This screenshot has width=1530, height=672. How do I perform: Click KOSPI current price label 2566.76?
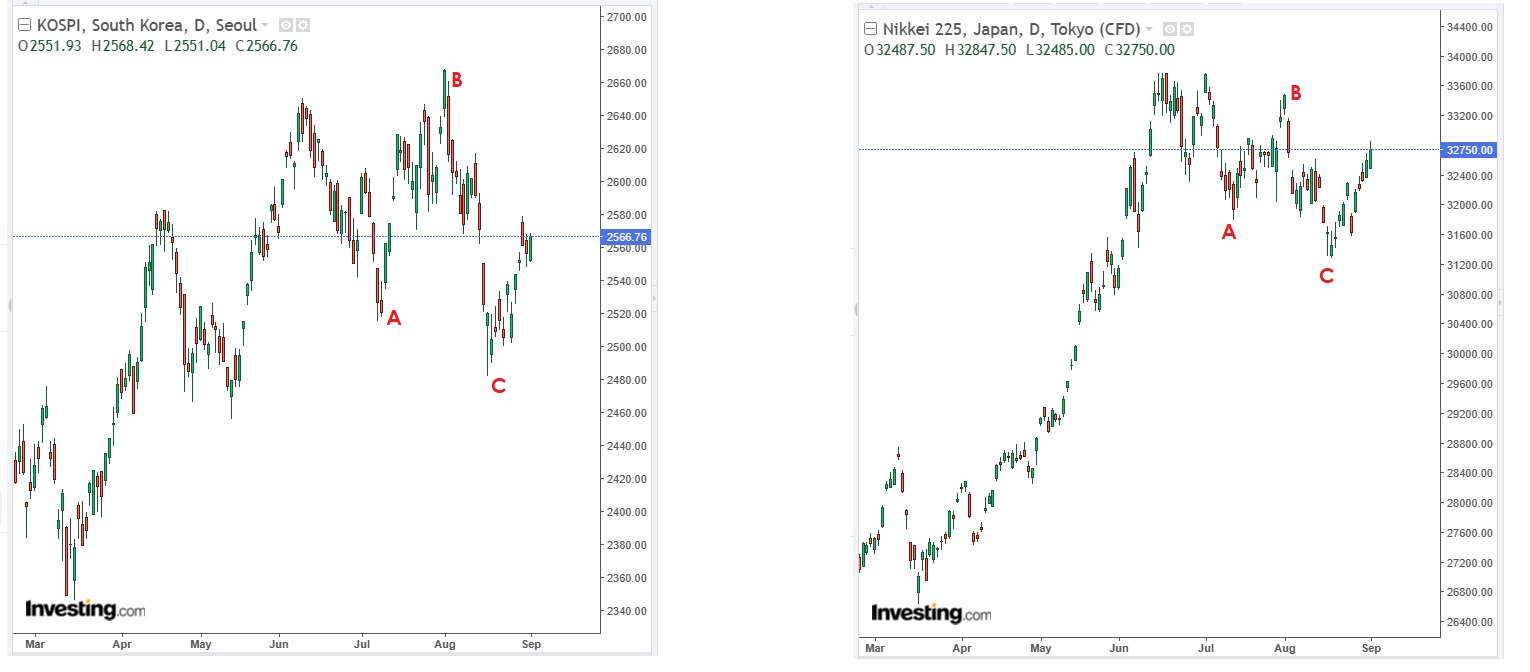(x=628, y=237)
